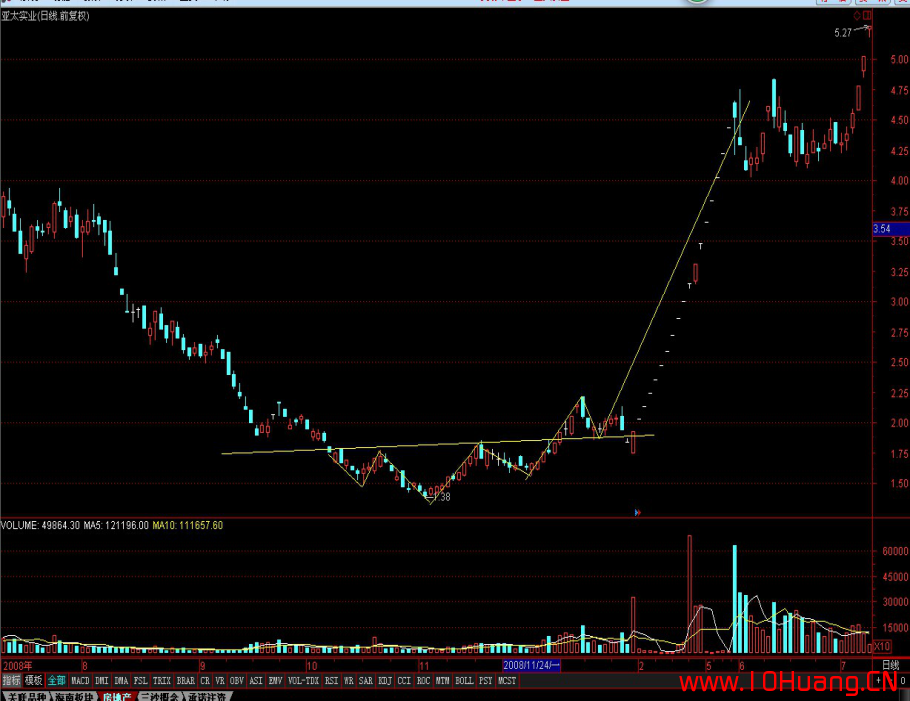Click the red split-window icon at chart corner
This screenshot has height=701, width=910.
tap(867, 15)
